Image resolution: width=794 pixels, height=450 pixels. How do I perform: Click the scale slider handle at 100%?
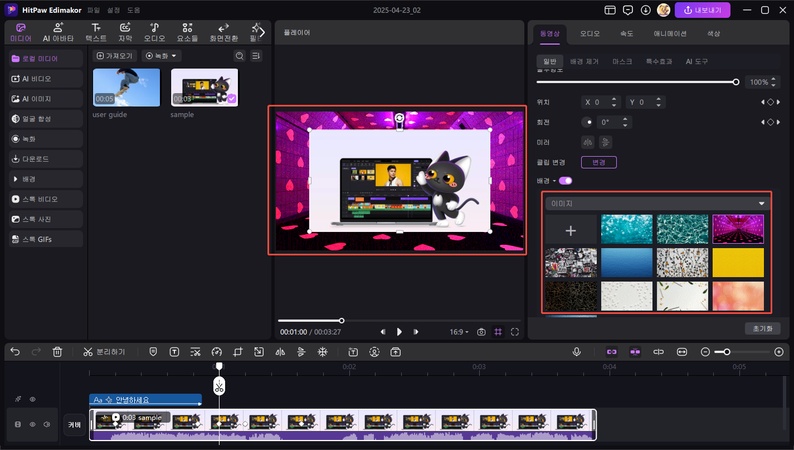tap(736, 82)
